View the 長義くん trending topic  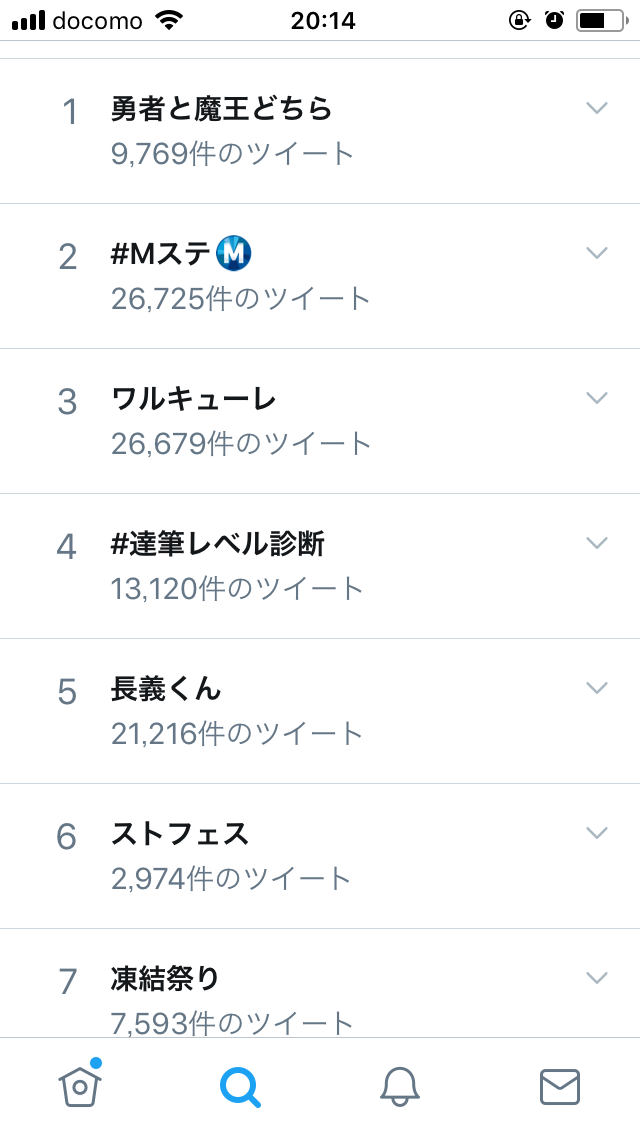coord(166,689)
